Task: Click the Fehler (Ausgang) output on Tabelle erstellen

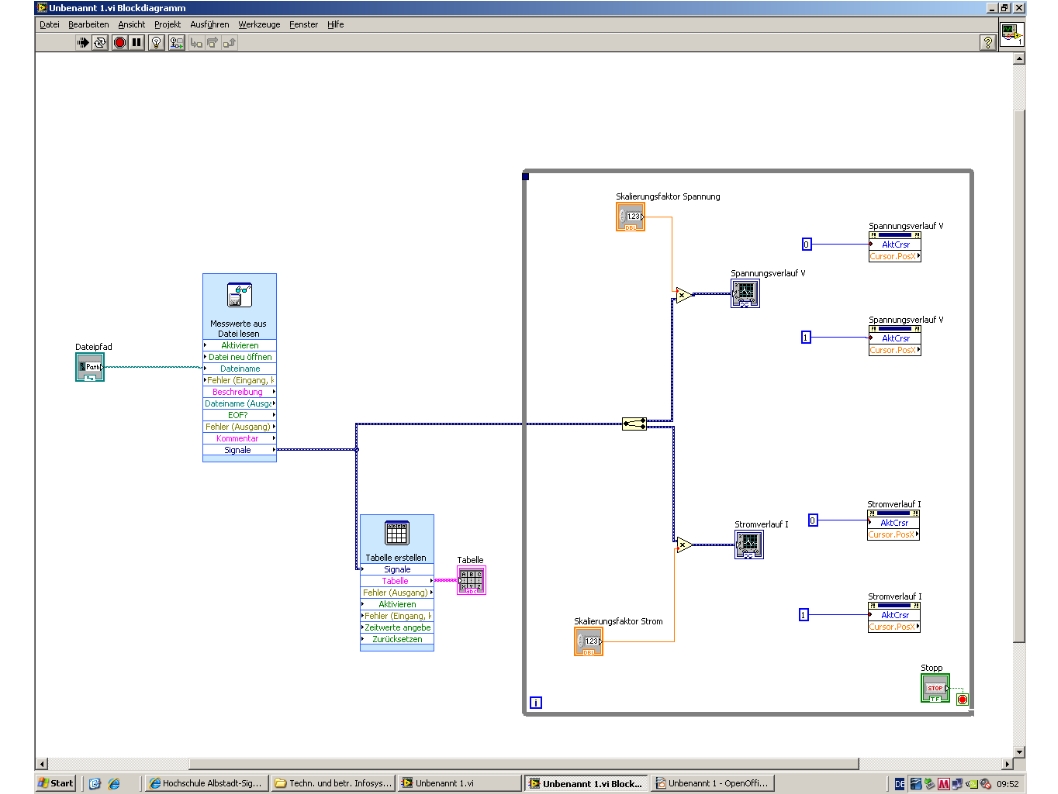Action: tap(397, 592)
